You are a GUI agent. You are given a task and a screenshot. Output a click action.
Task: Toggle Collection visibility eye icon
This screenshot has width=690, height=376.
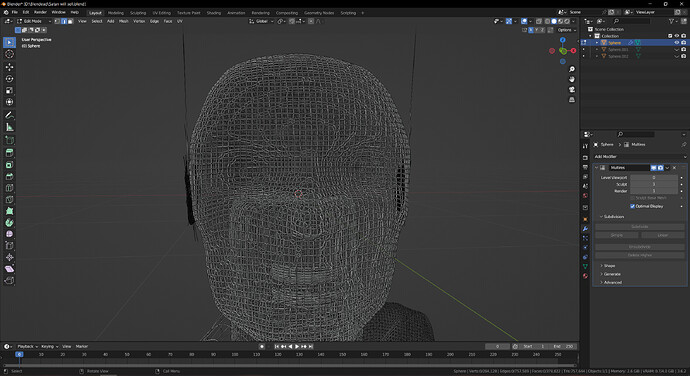[677, 36]
